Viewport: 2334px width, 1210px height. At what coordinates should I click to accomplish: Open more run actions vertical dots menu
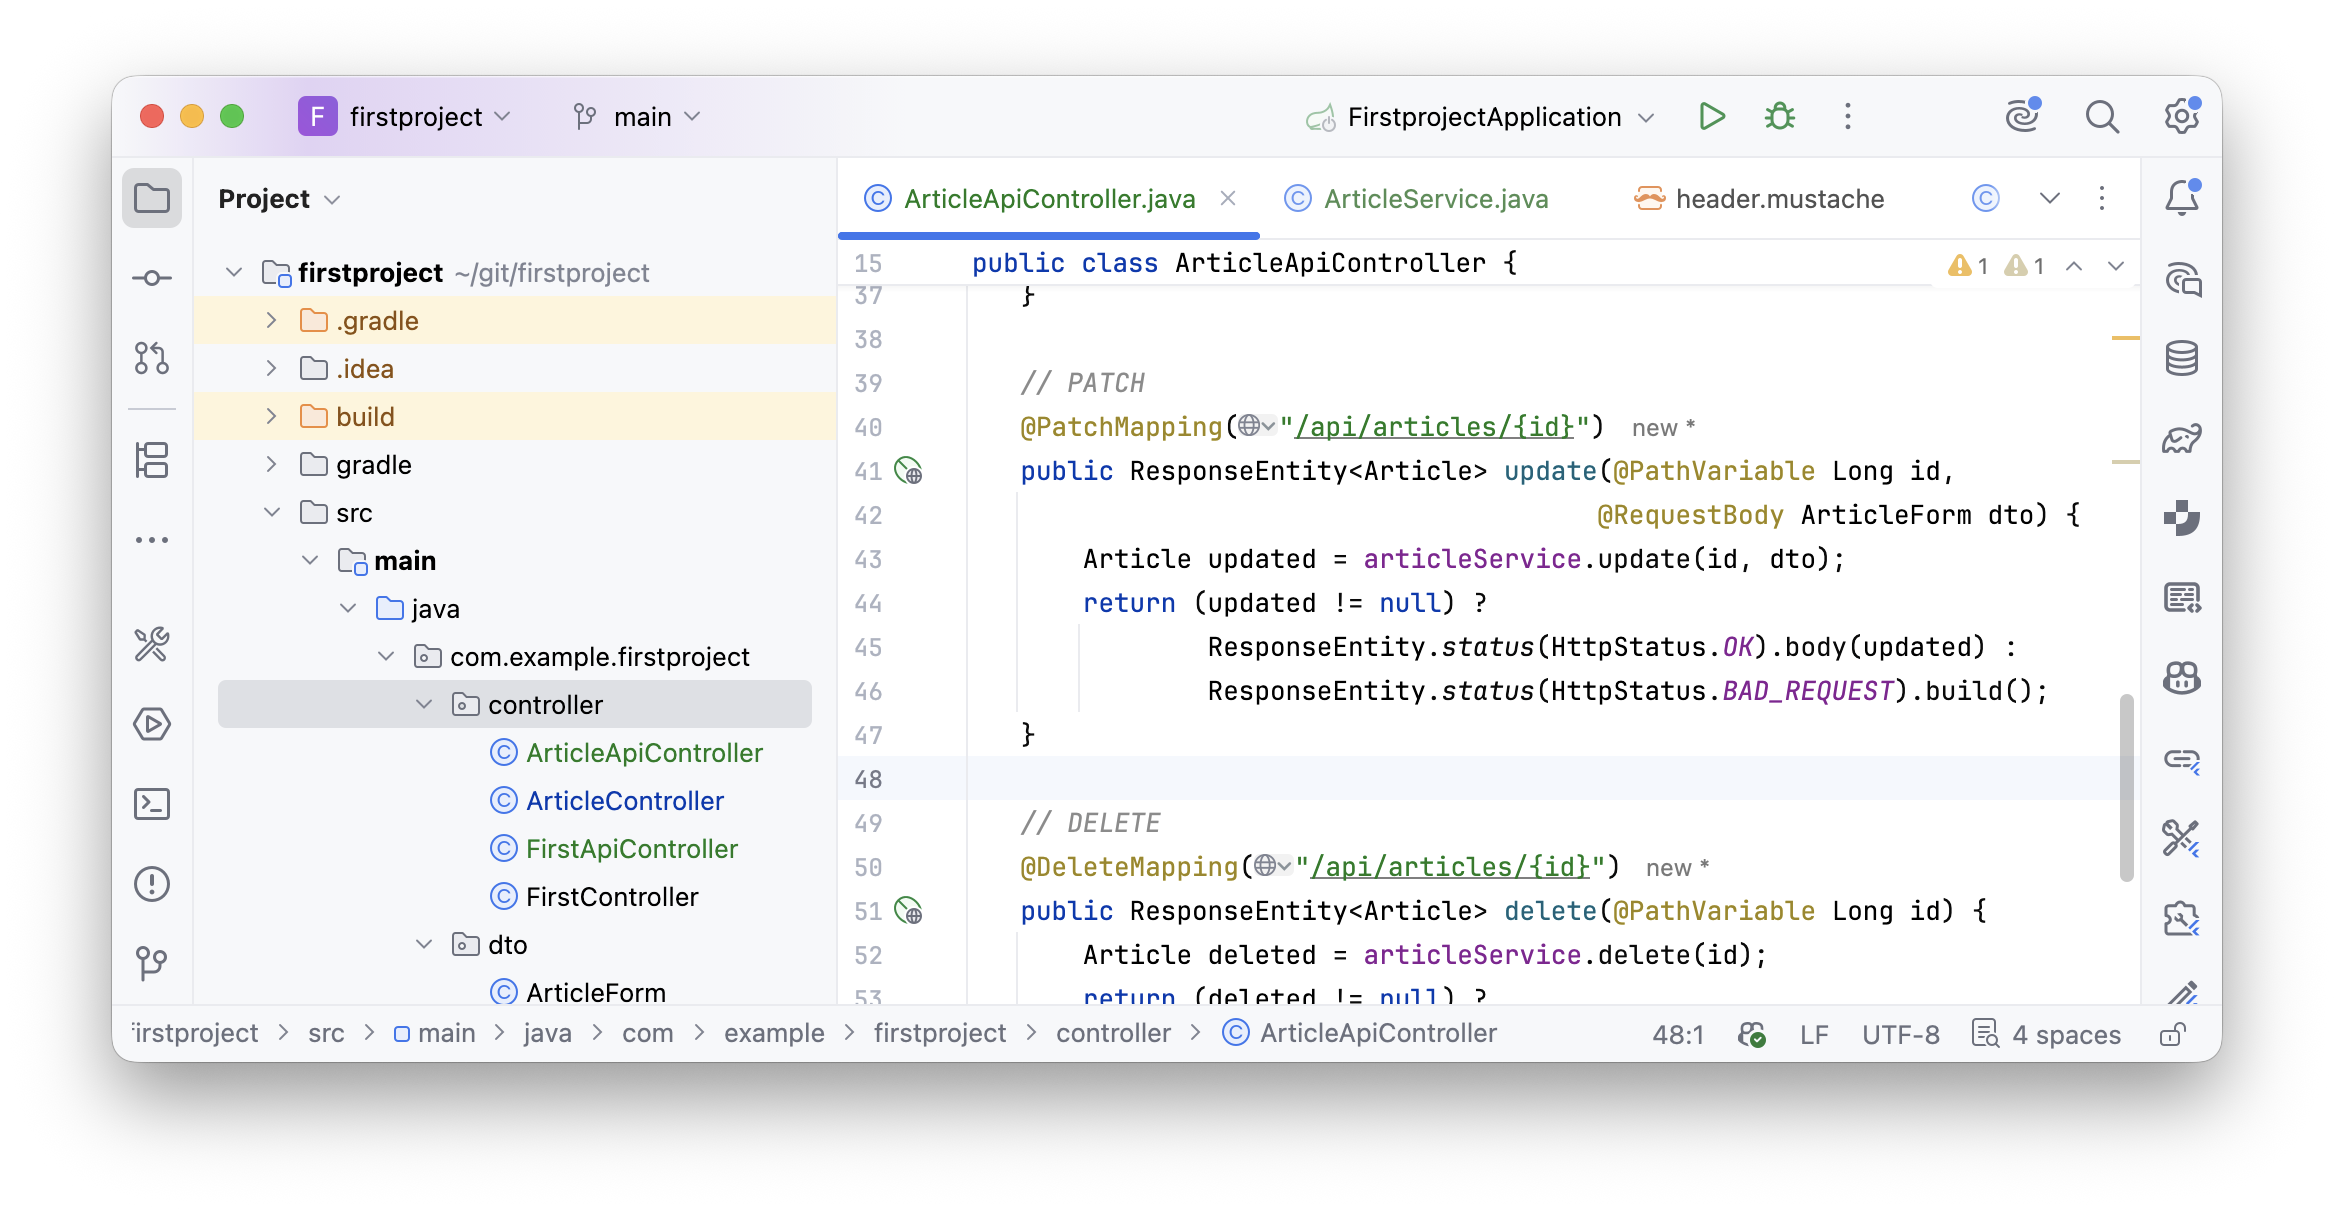(1848, 117)
